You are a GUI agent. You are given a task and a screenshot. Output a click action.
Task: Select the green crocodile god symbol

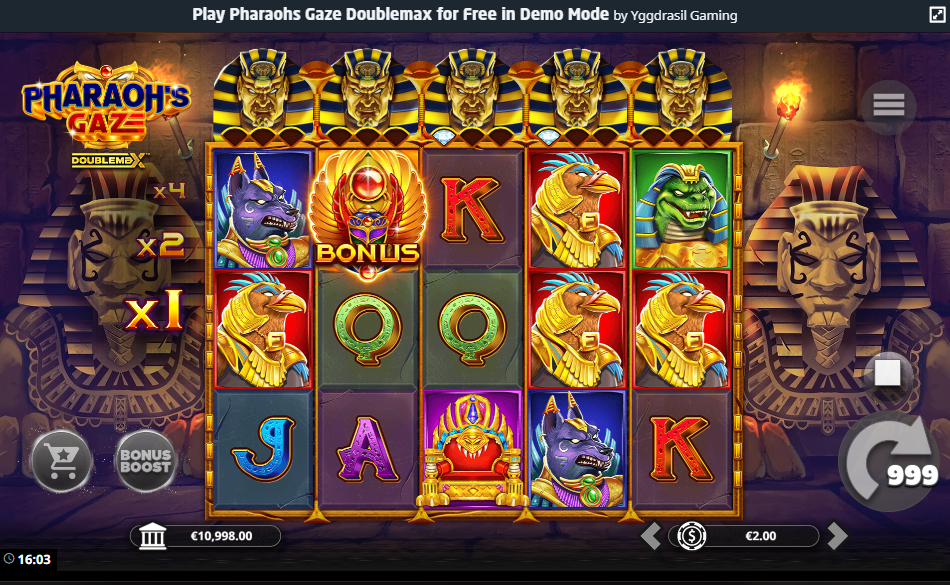point(682,209)
